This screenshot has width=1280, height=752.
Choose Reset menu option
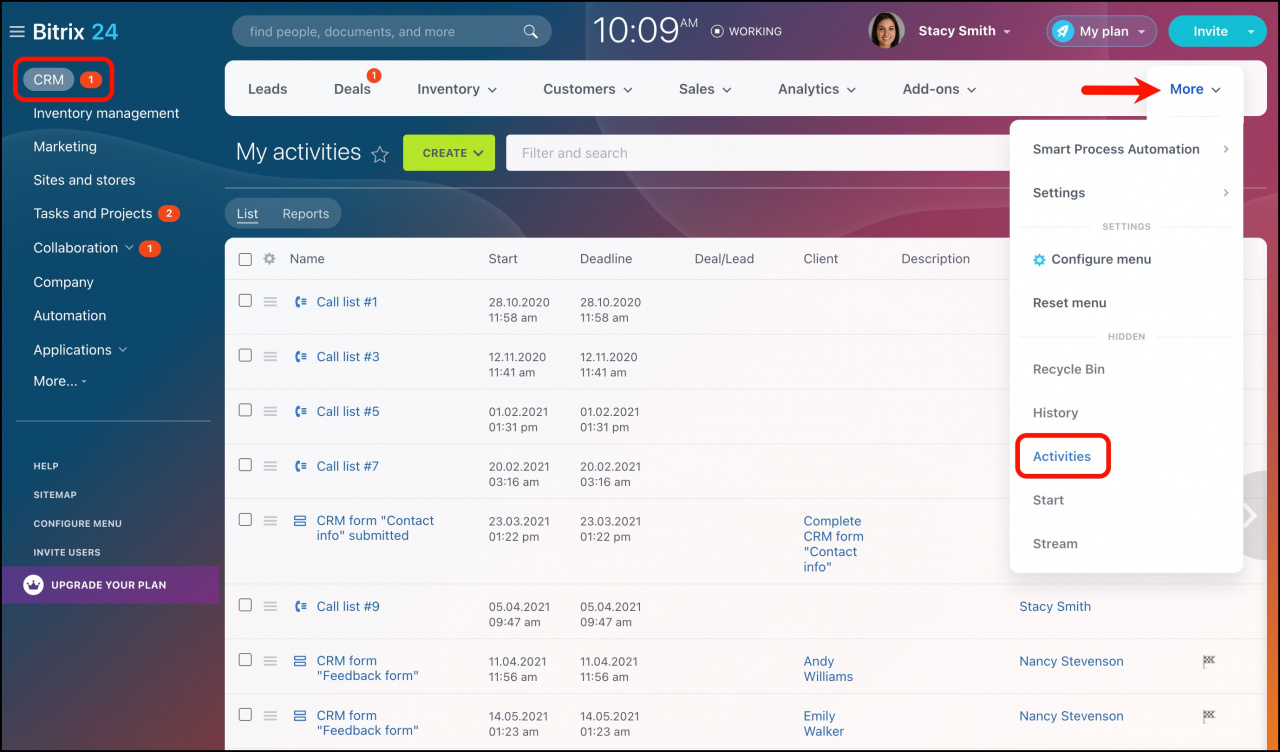pos(1069,303)
